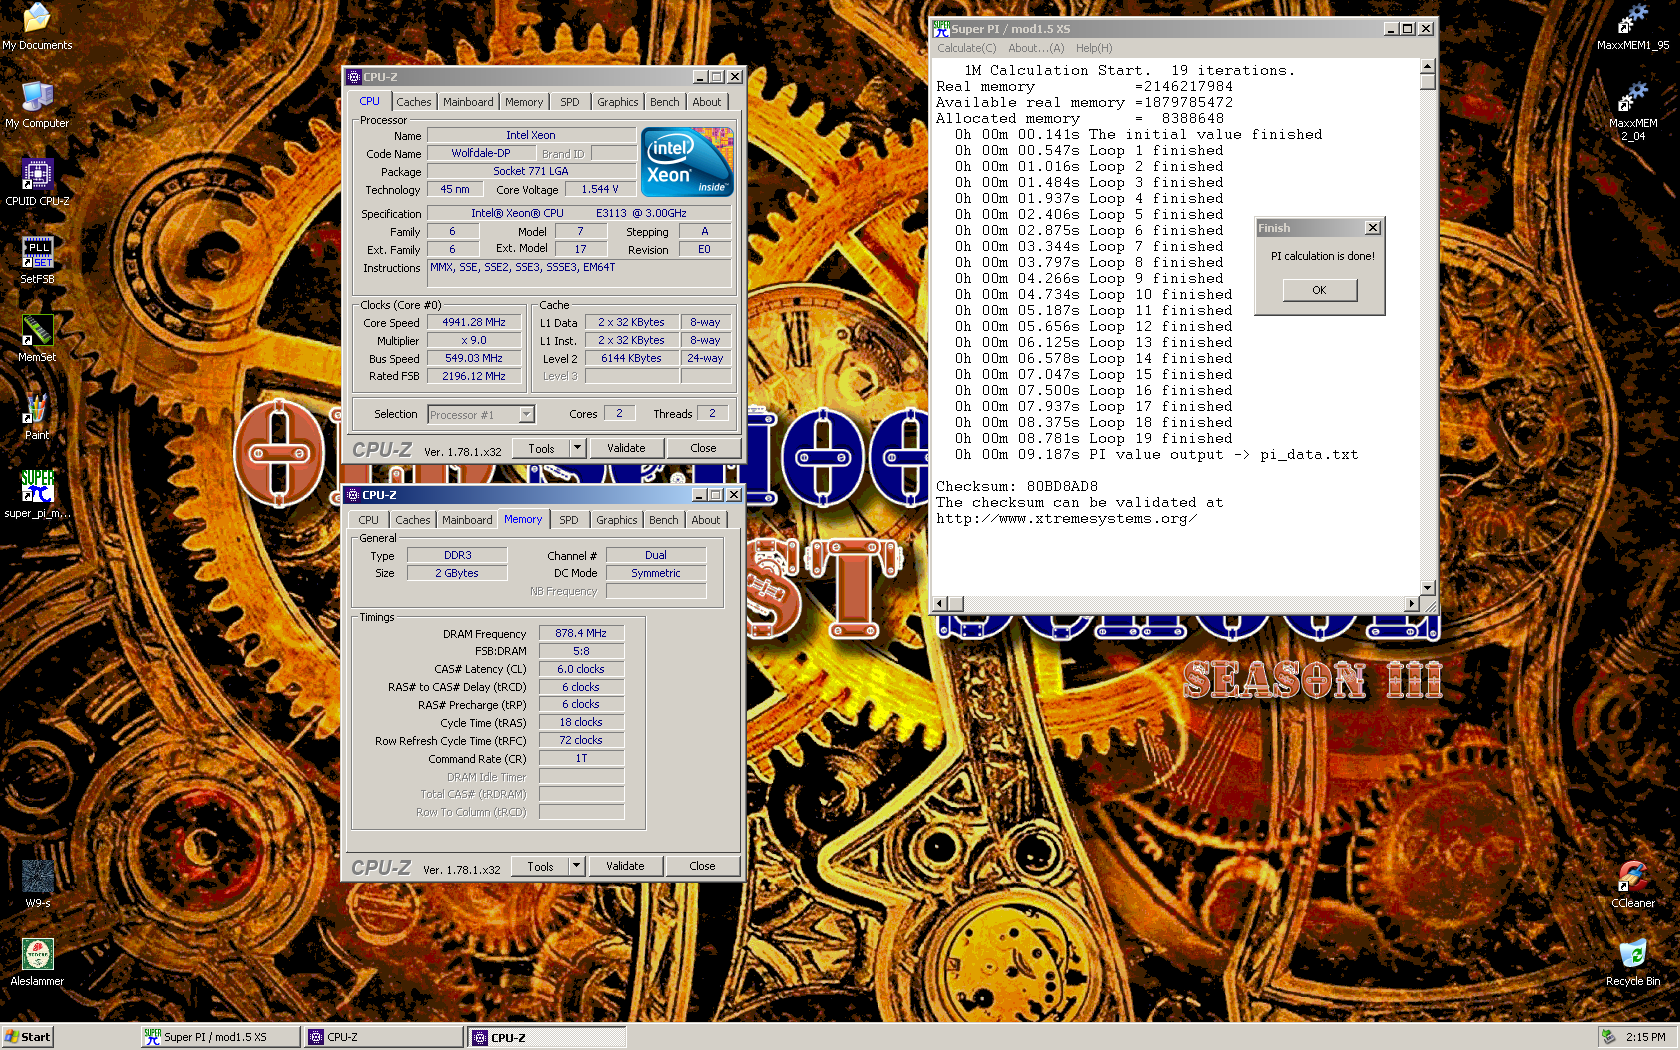Click Super PI horizontal scrollbar right arrow
This screenshot has width=1680, height=1050.
click(1412, 603)
